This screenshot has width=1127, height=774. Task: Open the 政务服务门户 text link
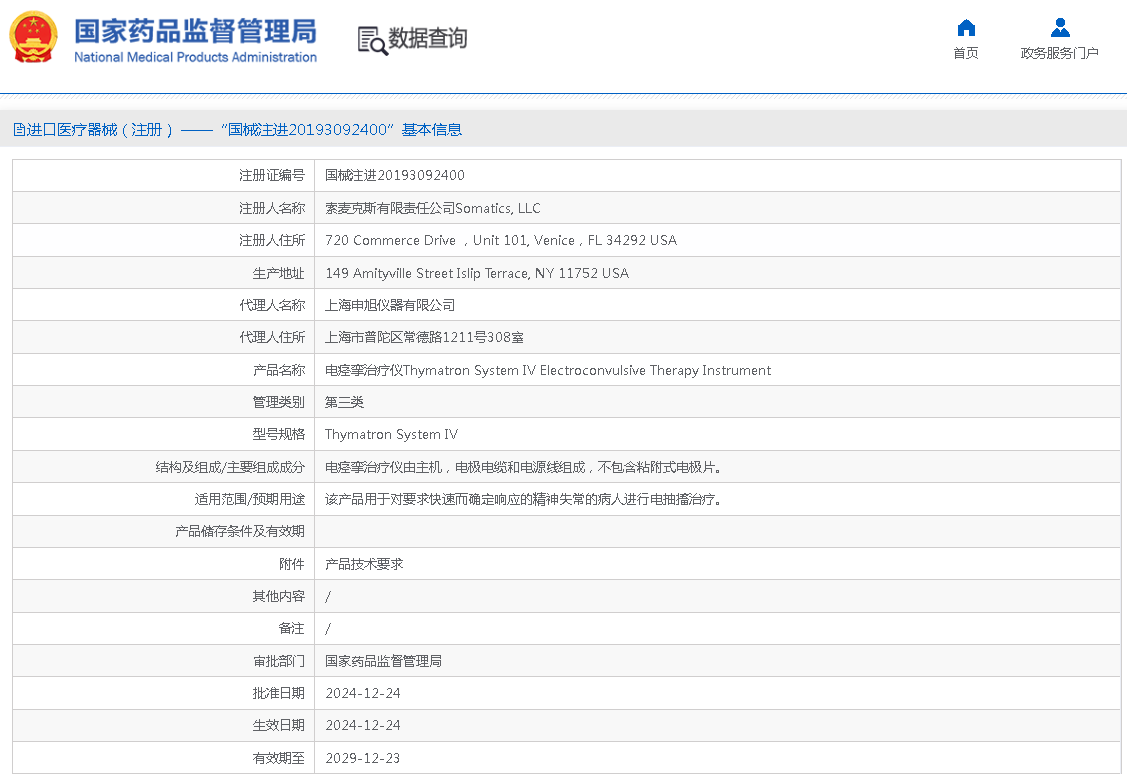(x=1060, y=54)
